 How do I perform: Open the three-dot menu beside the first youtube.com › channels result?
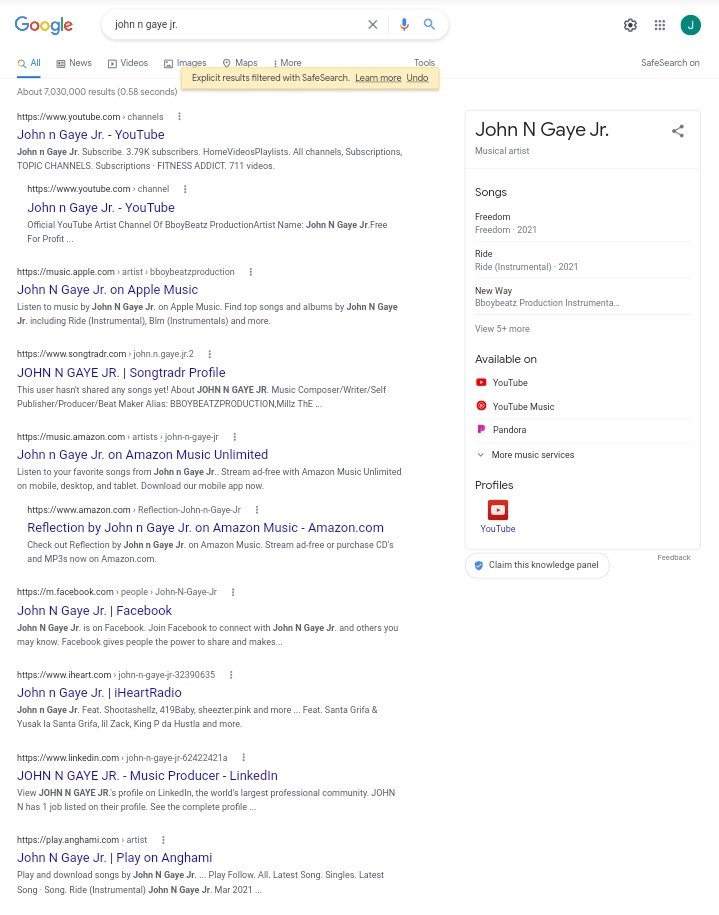tap(179, 117)
